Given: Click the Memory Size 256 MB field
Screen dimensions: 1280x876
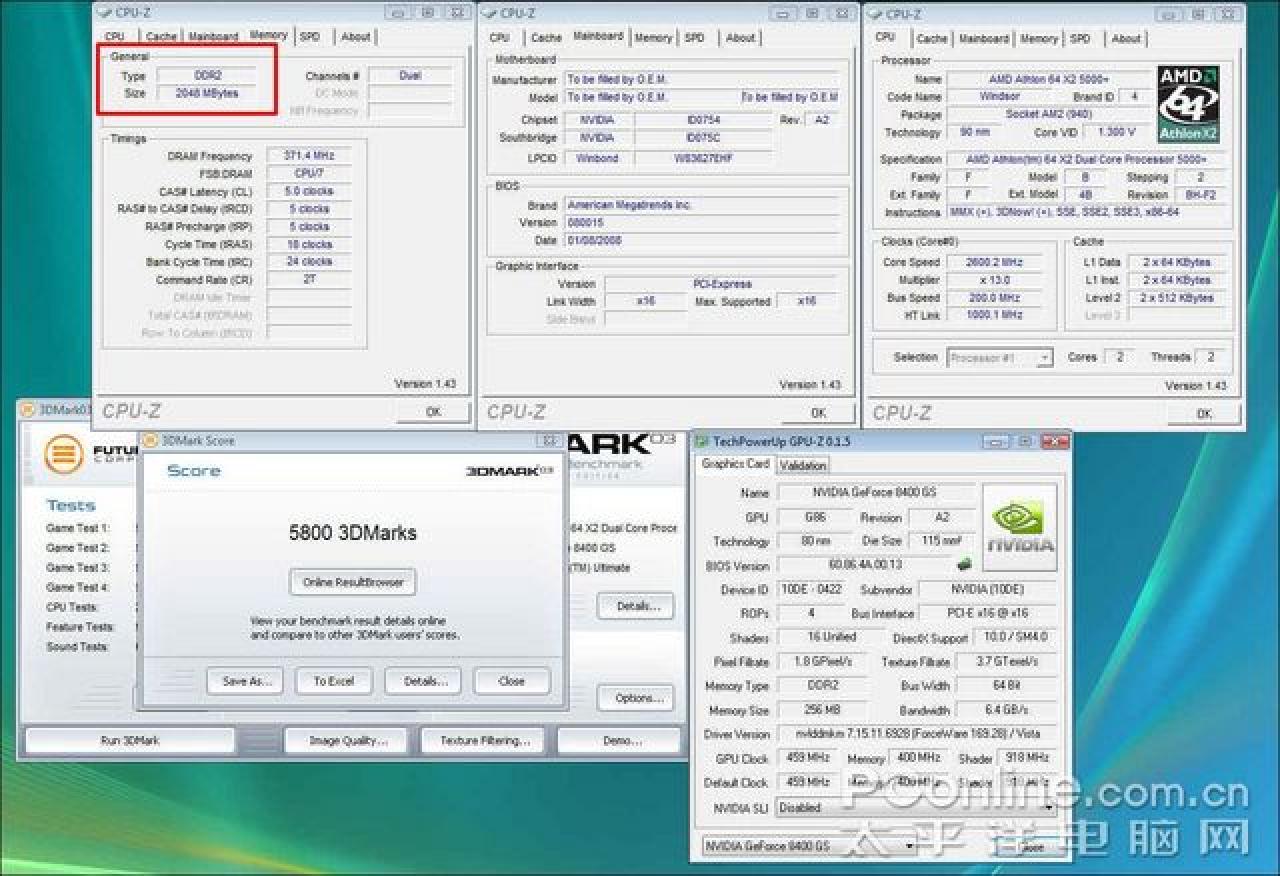Looking at the screenshot, I should pyautogui.click(x=822, y=710).
